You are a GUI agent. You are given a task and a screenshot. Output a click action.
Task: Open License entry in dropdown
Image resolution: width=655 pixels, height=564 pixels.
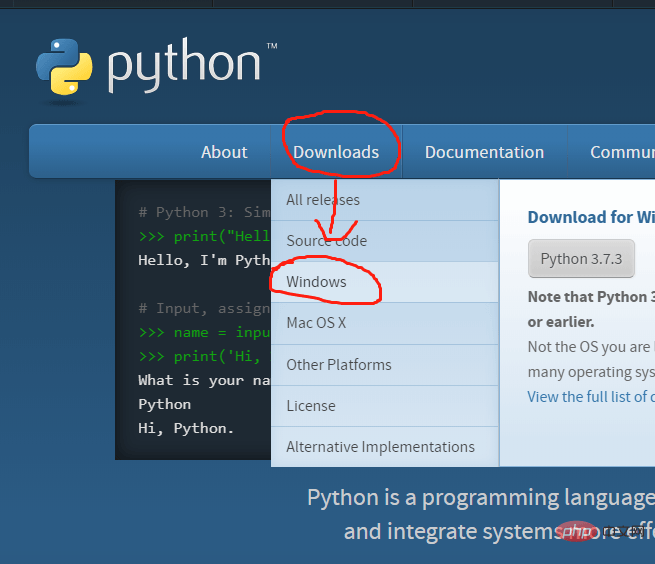pos(385,406)
